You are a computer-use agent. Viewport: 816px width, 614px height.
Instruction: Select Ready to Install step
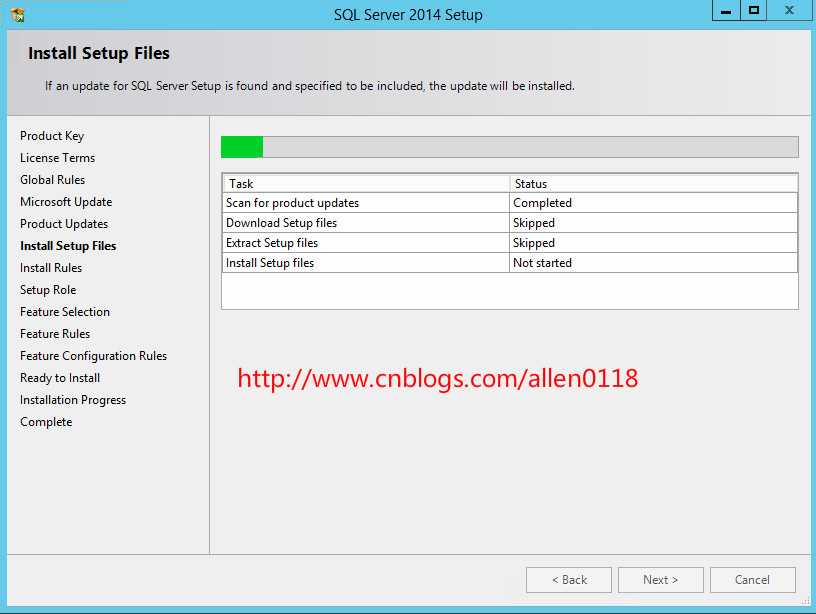click(x=60, y=378)
